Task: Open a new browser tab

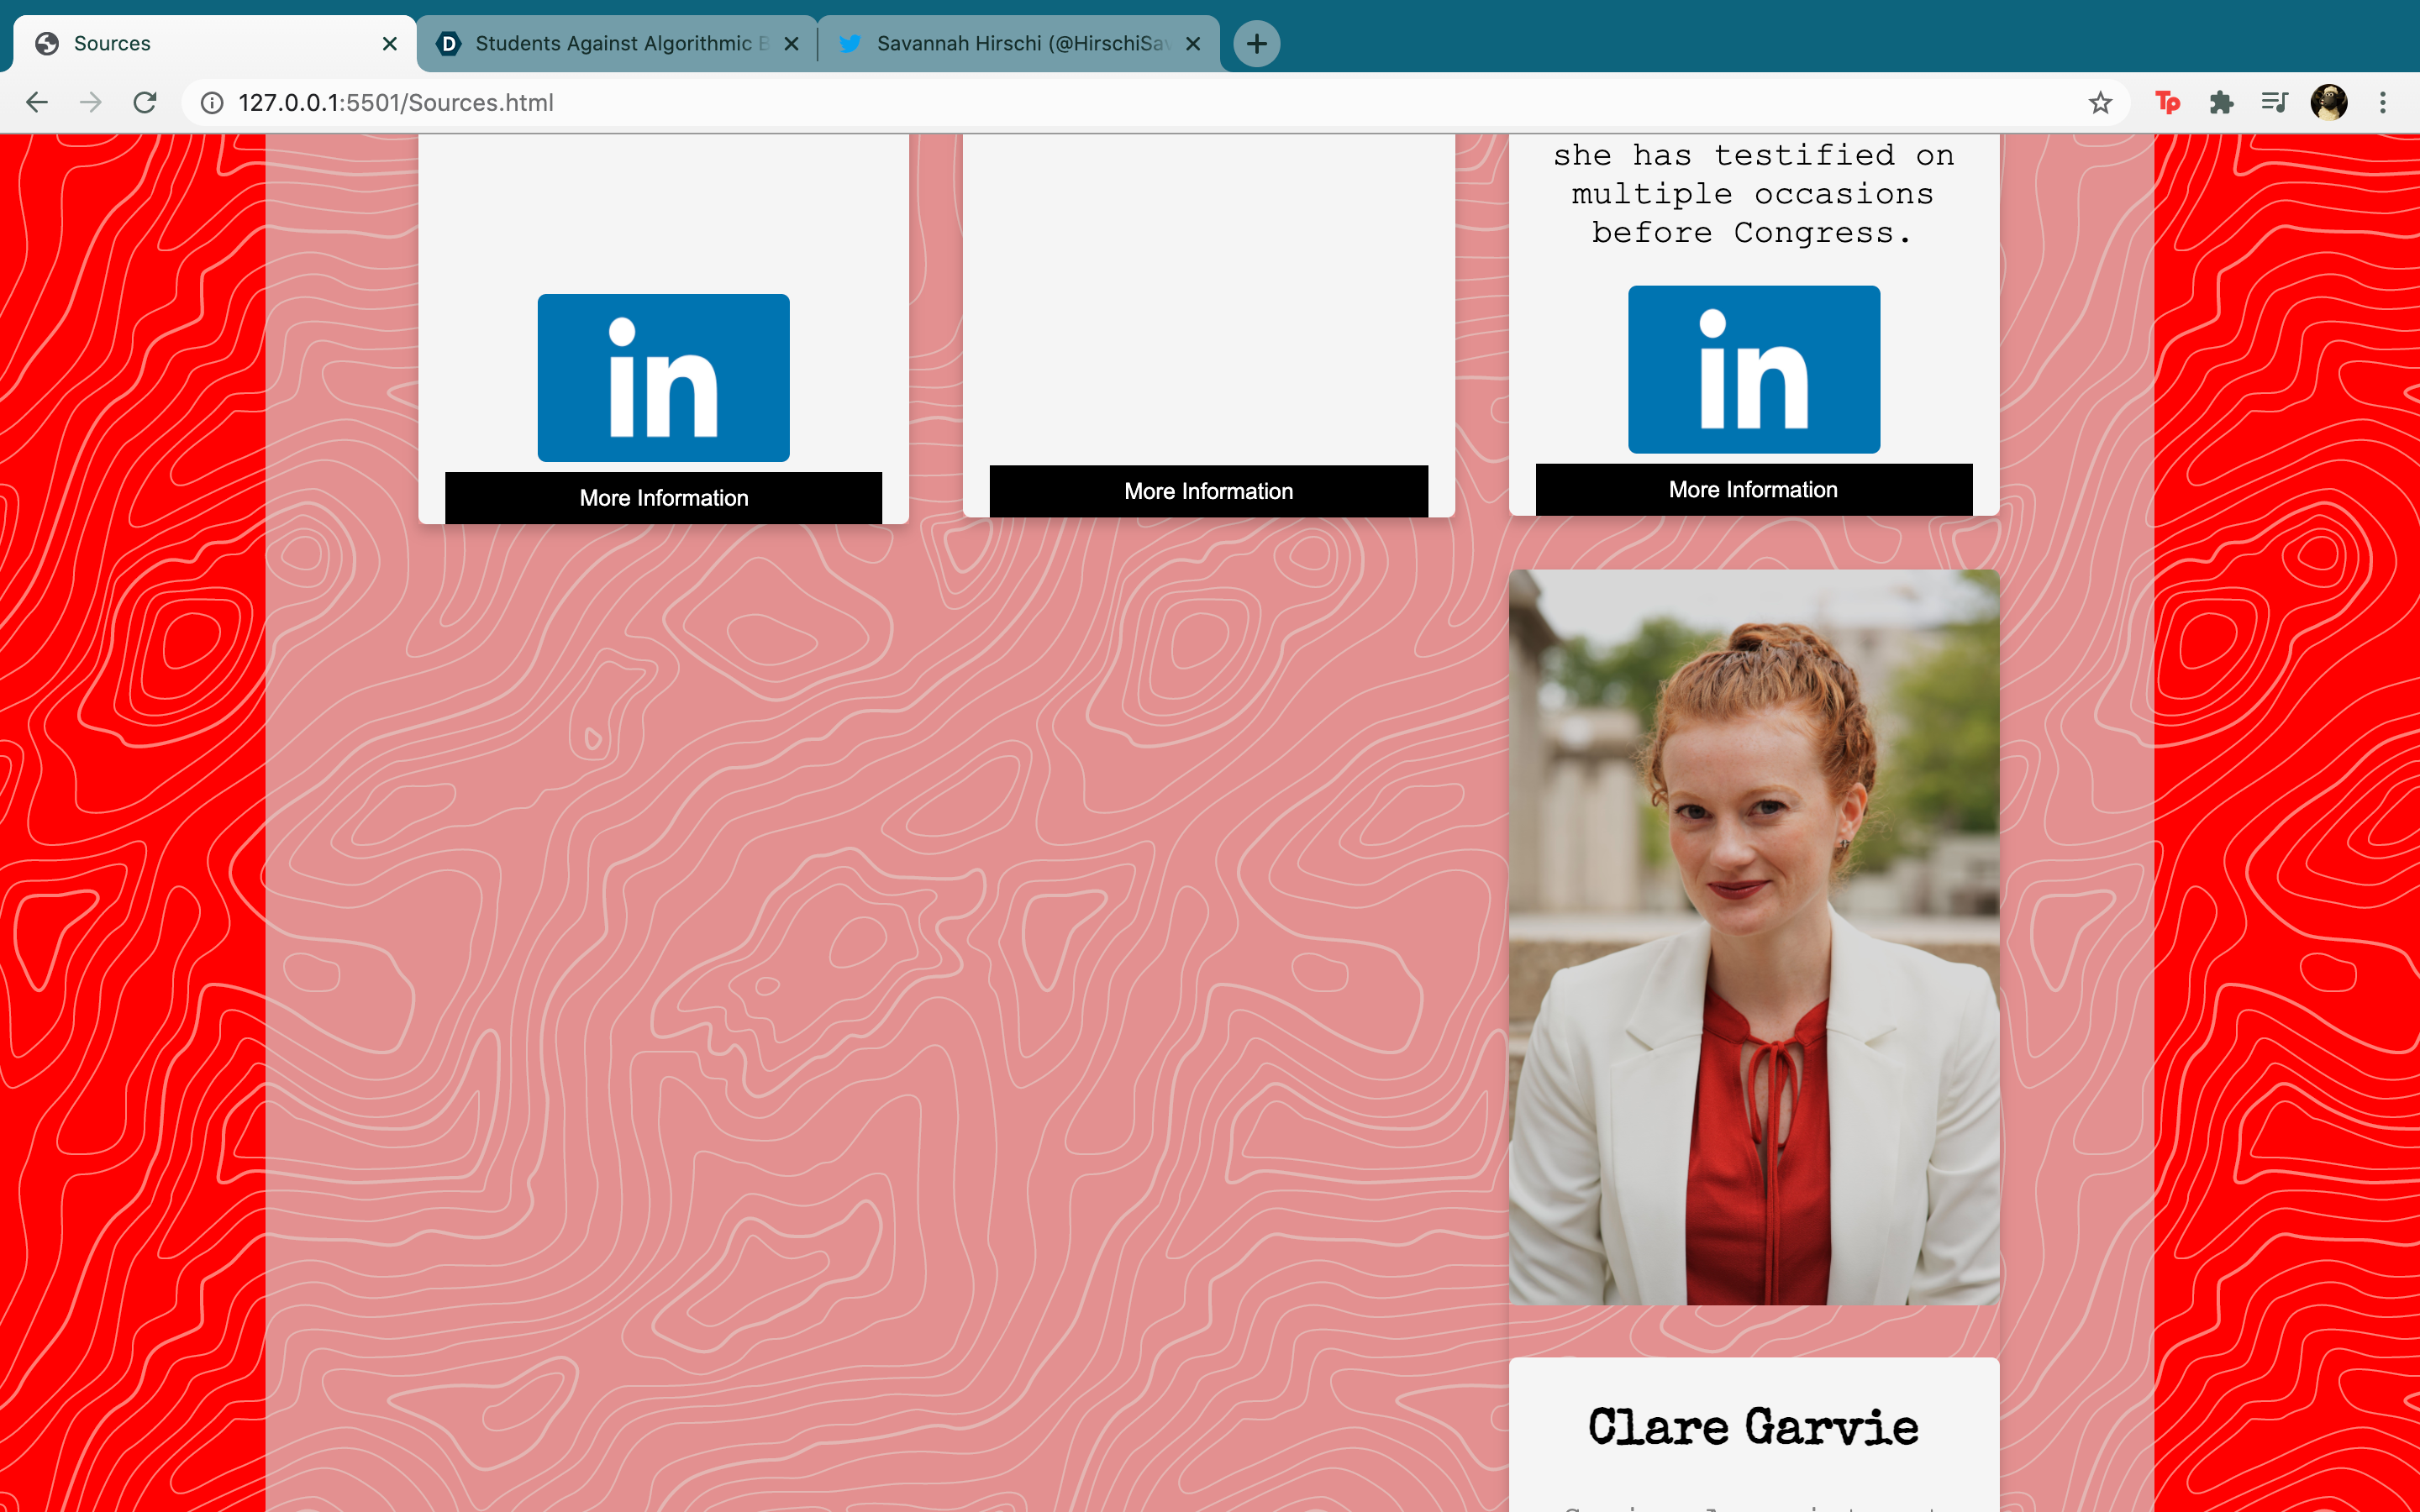Action: click(x=1256, y=43)
